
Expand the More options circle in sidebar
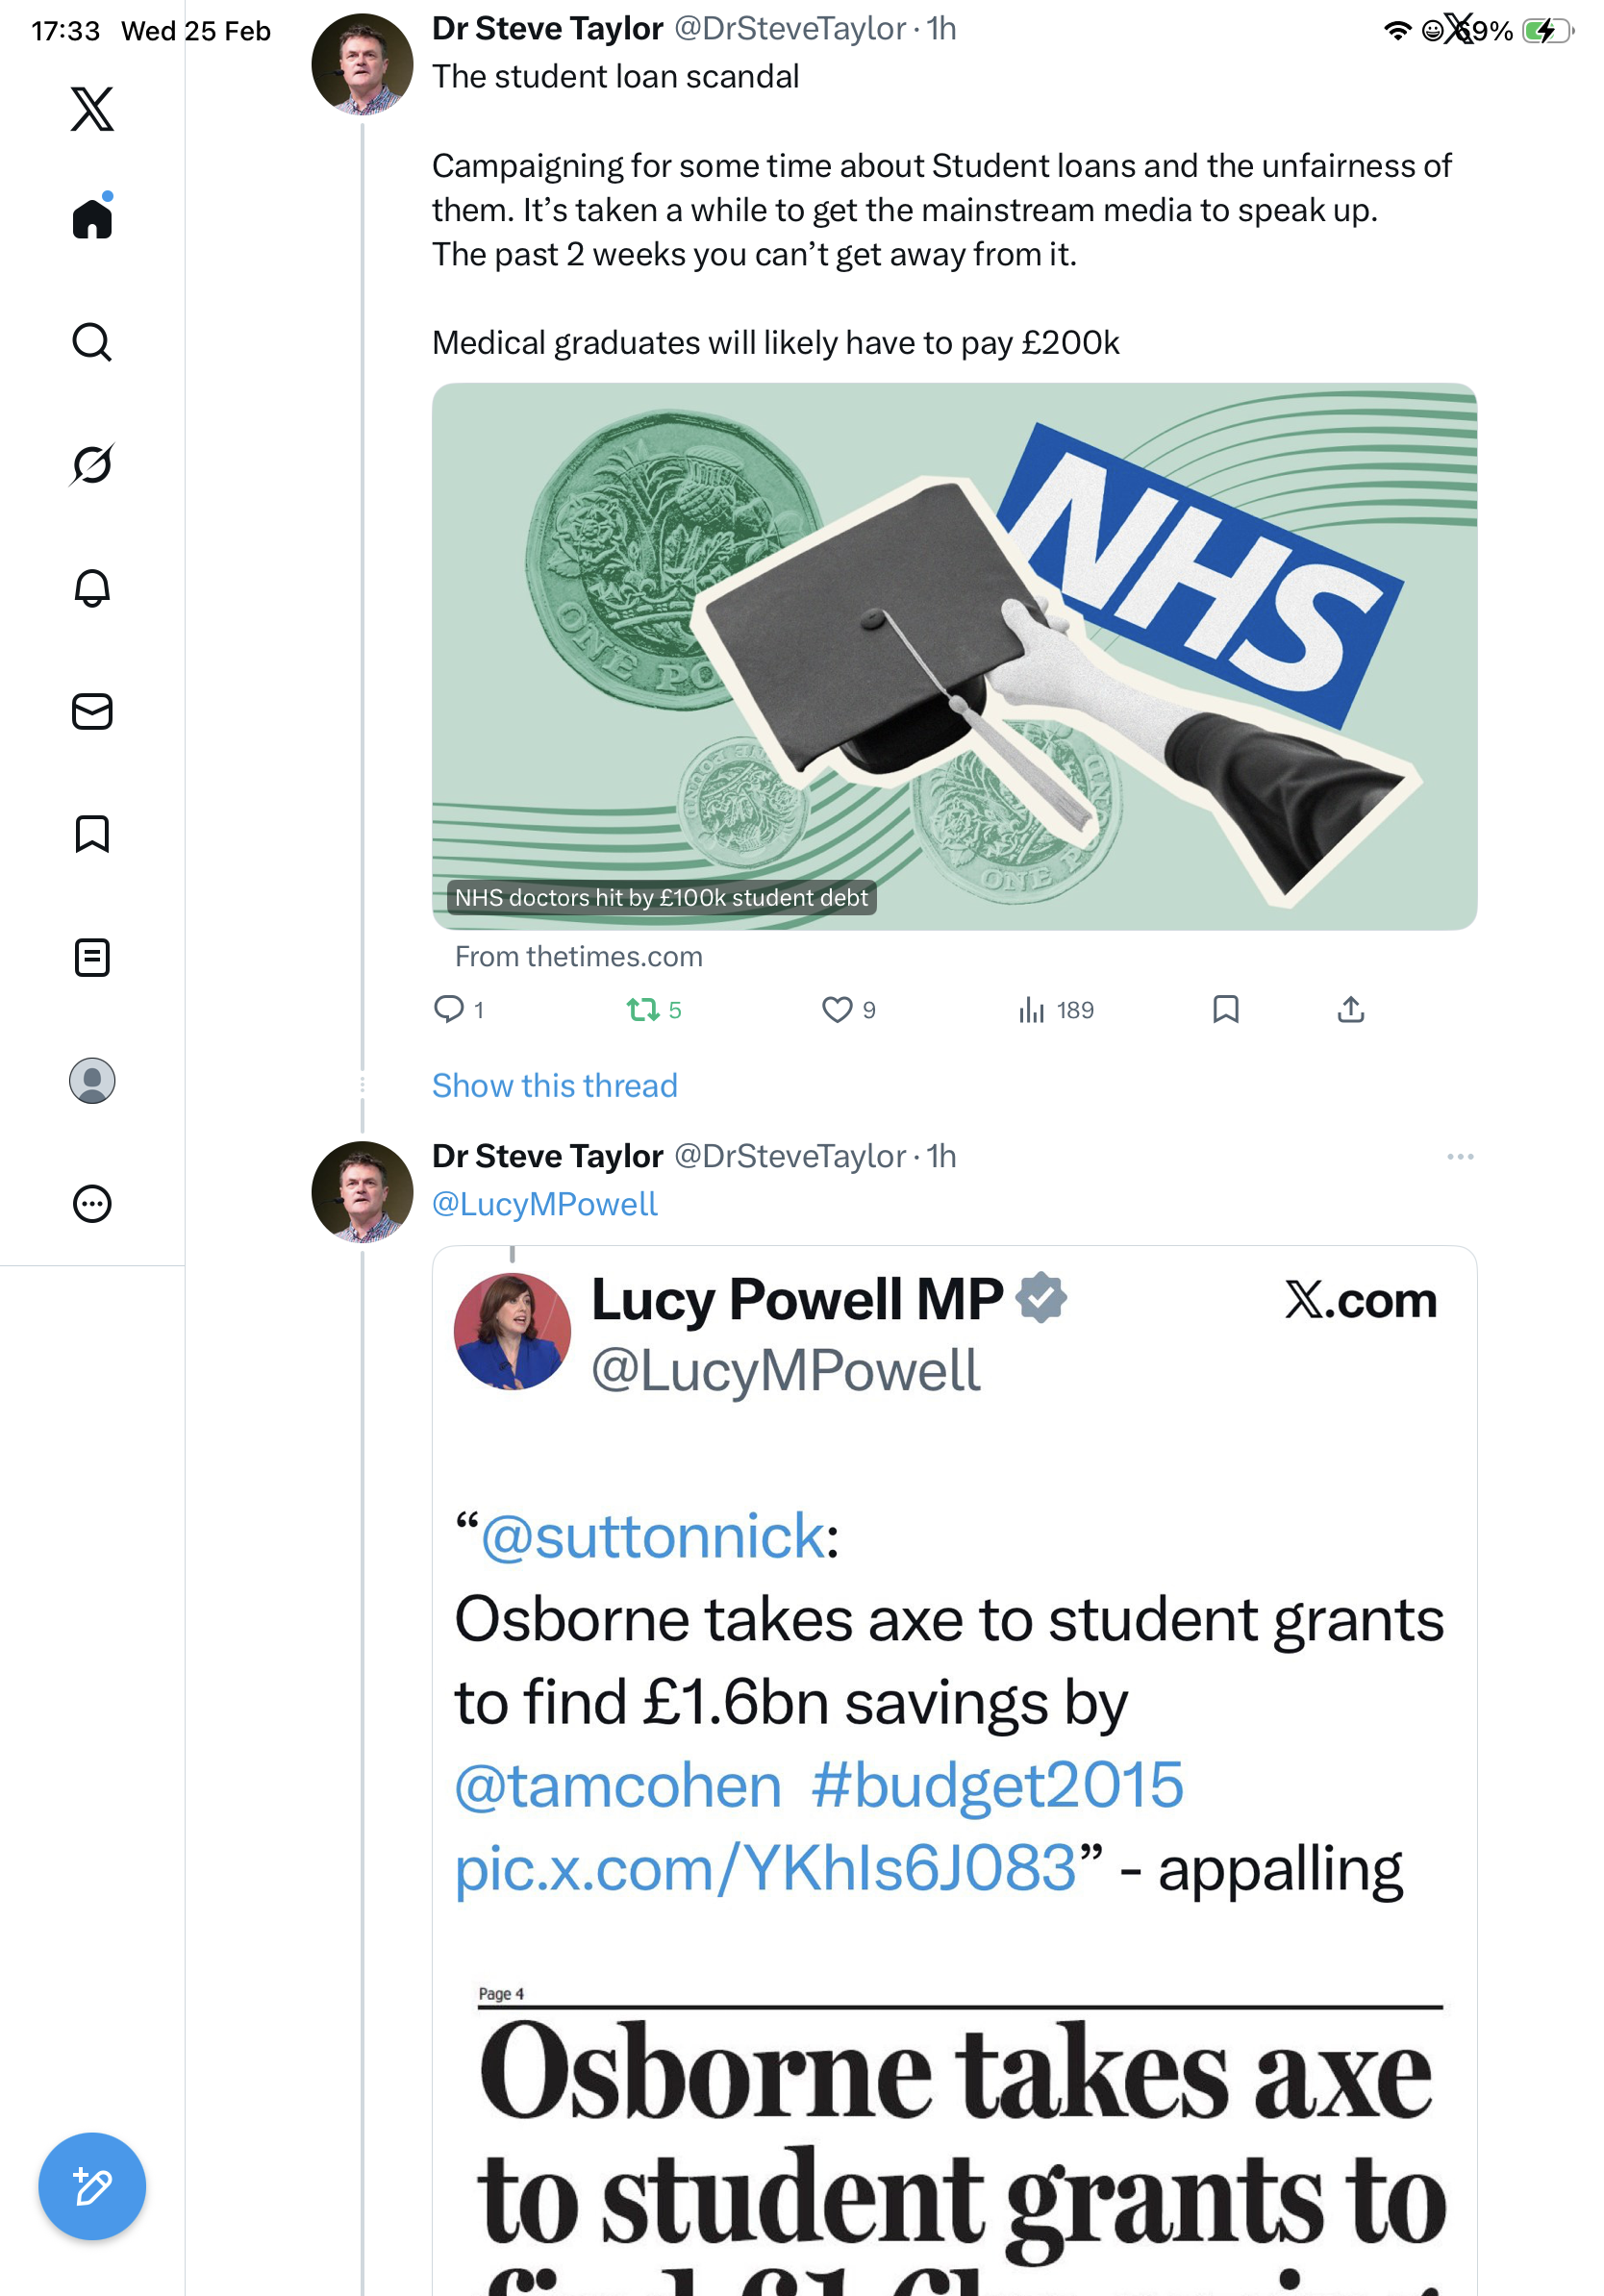point(92,1204)
